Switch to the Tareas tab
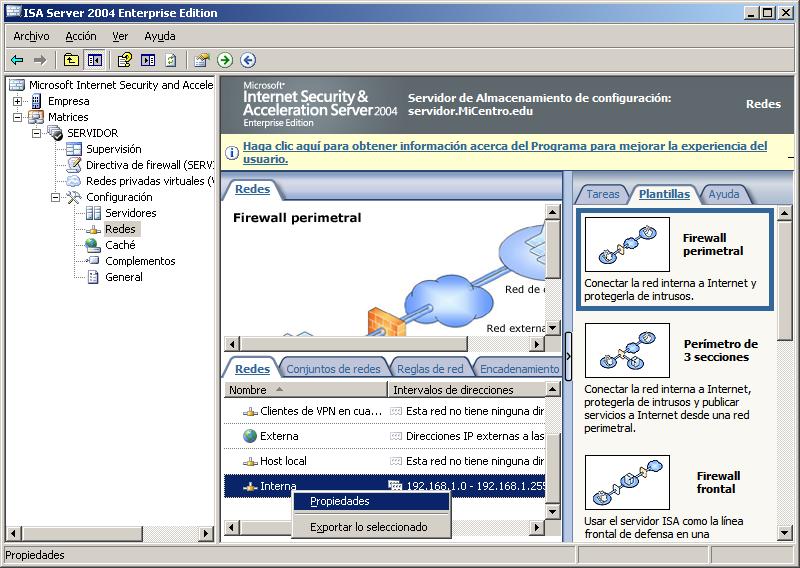The image size is (800, 568). point(603,194)
